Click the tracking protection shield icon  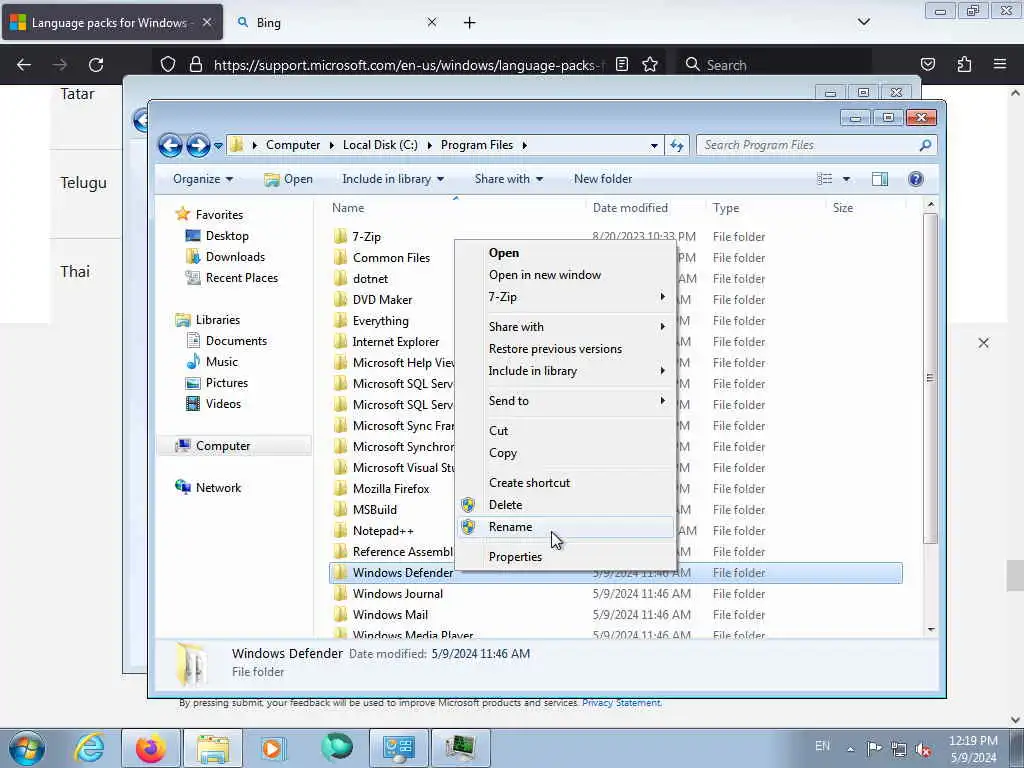(168, 65)
